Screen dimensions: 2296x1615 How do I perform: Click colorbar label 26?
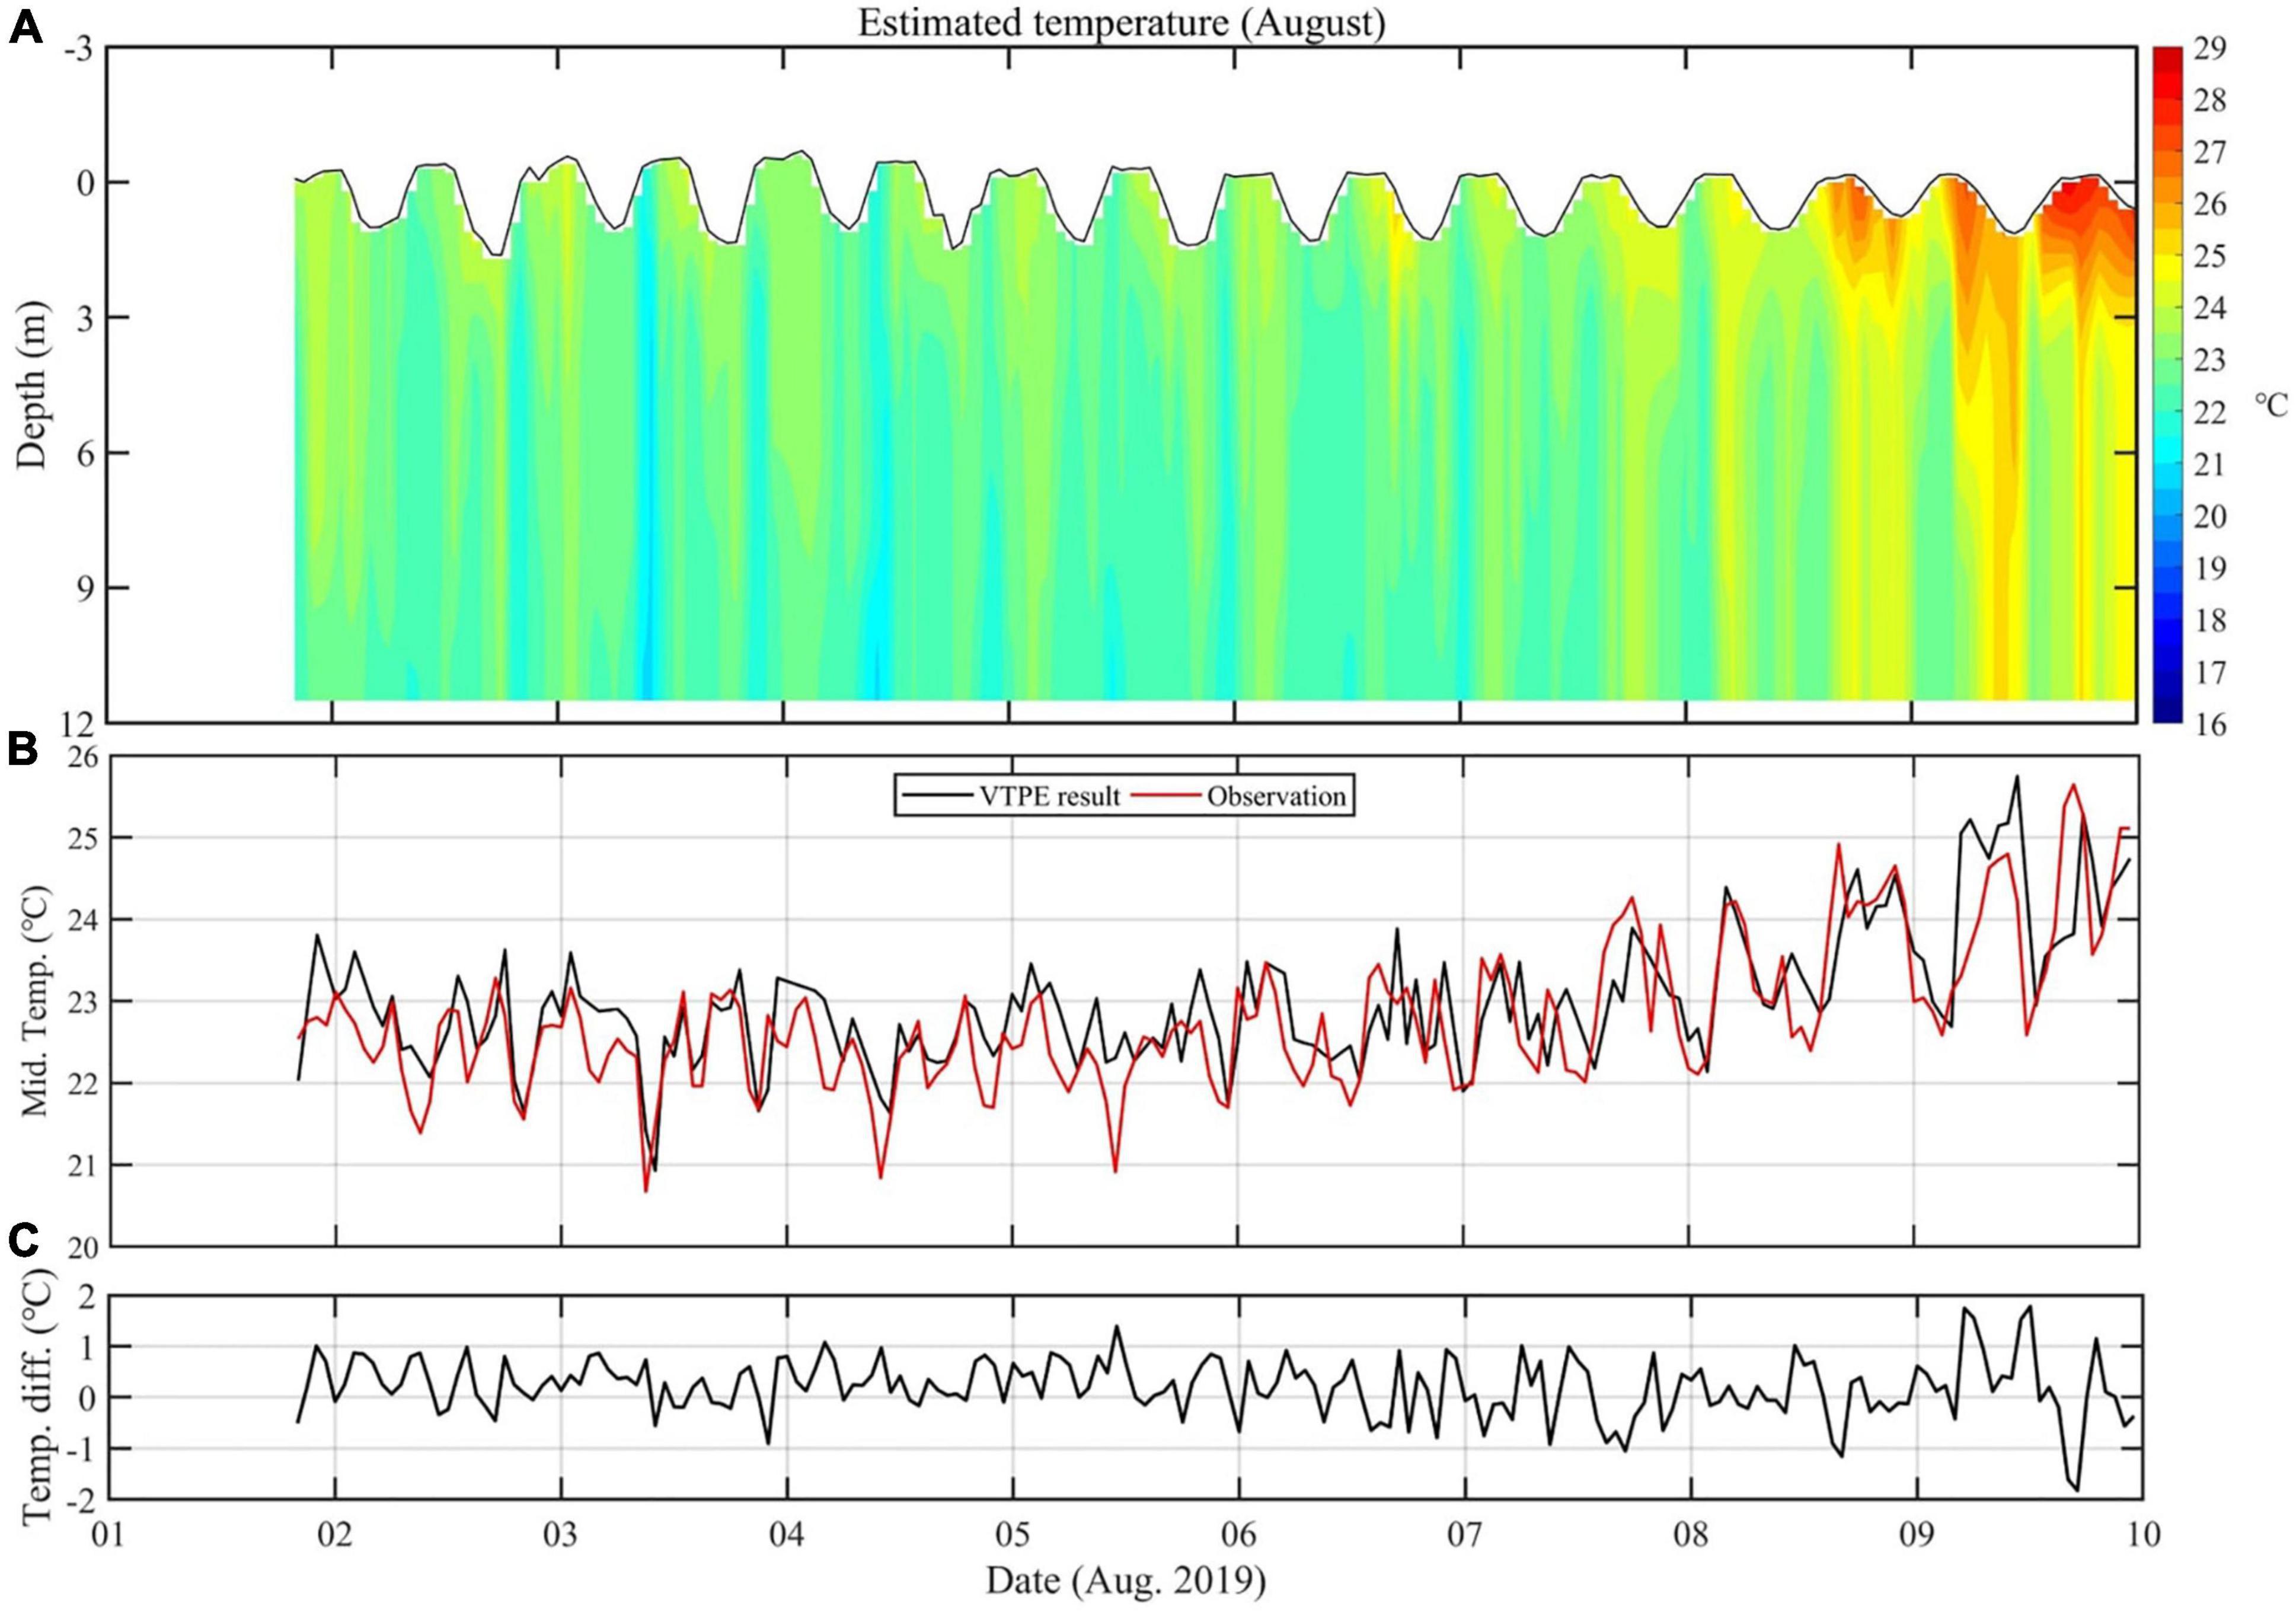tap(2211, 205)
